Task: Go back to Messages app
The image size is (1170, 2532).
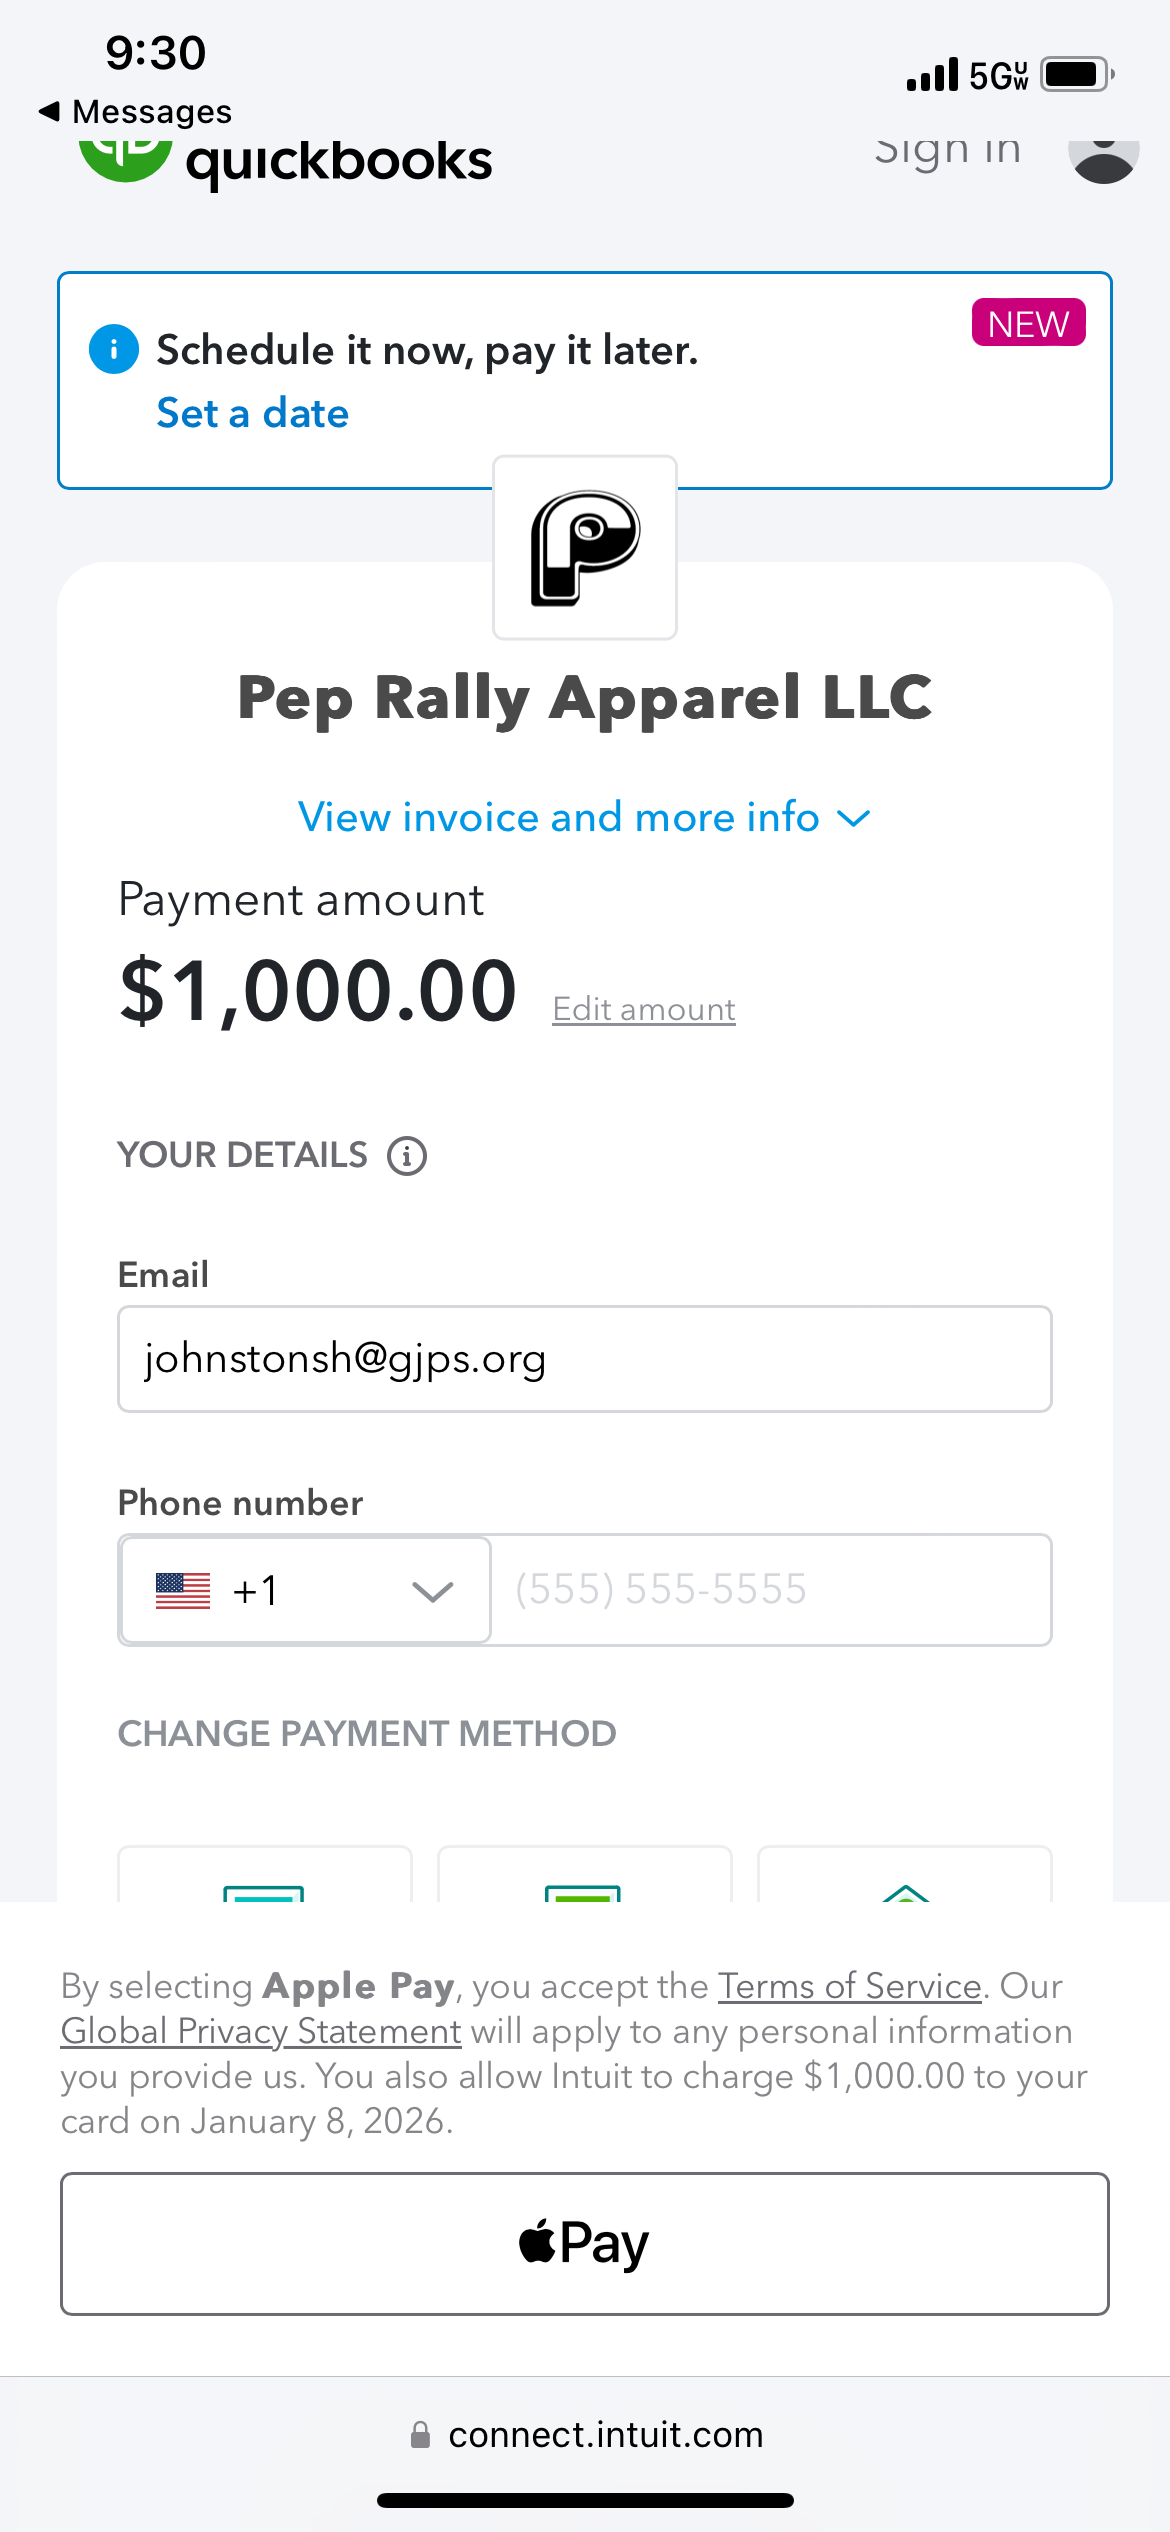Action: (x=135, y=112)
